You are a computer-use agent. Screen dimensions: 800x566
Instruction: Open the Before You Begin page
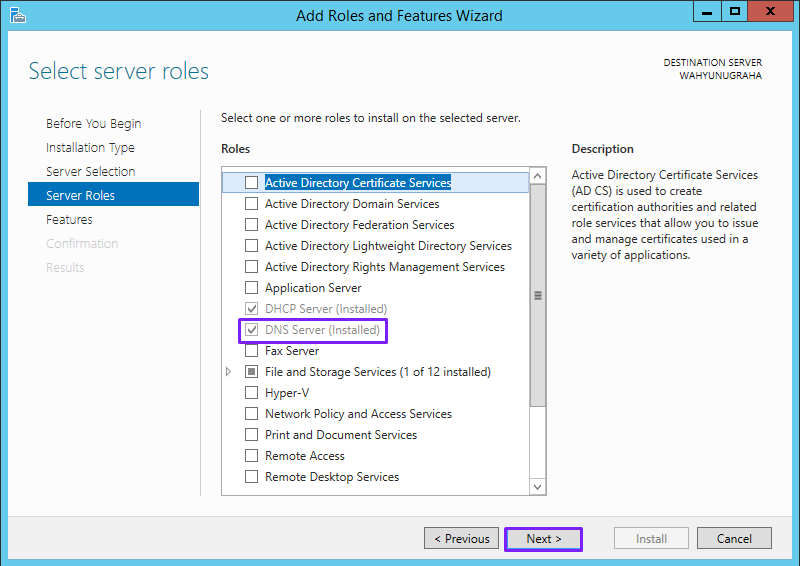pyautogui.click(x=93, y=124)
